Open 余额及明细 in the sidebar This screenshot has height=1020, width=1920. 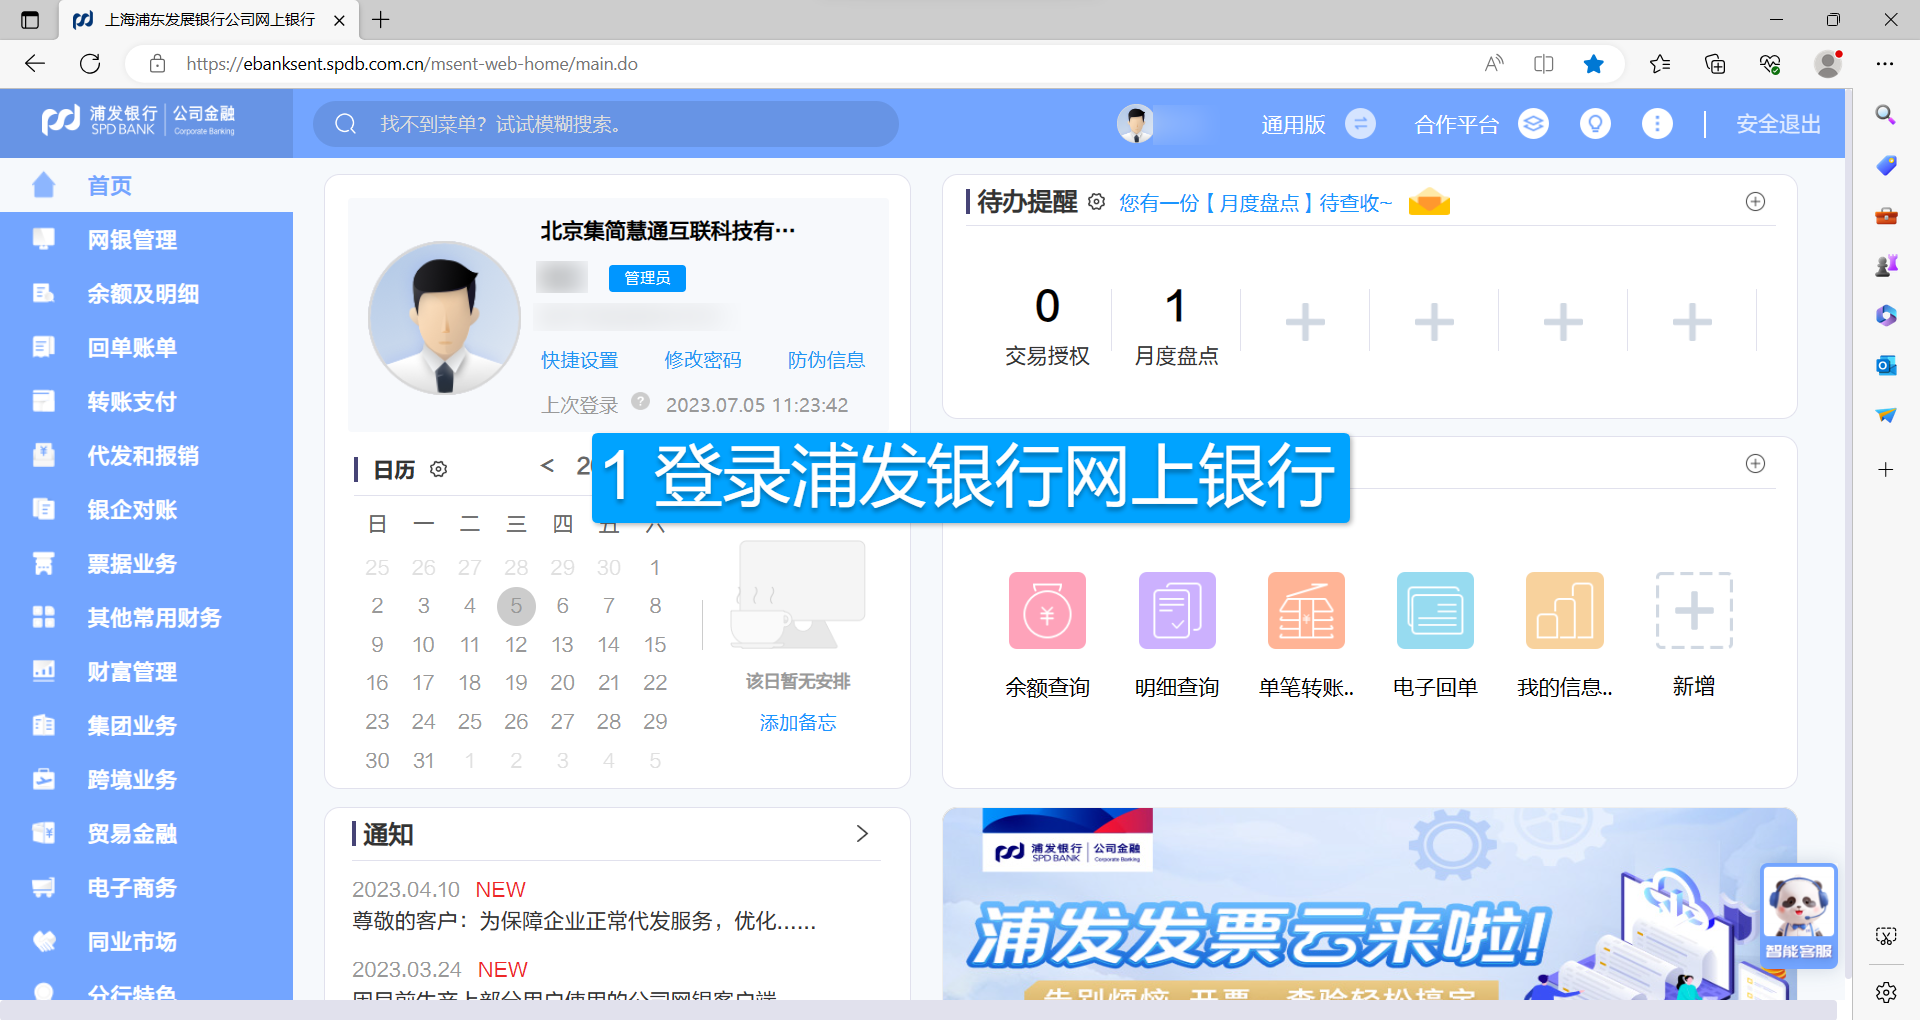146,294
